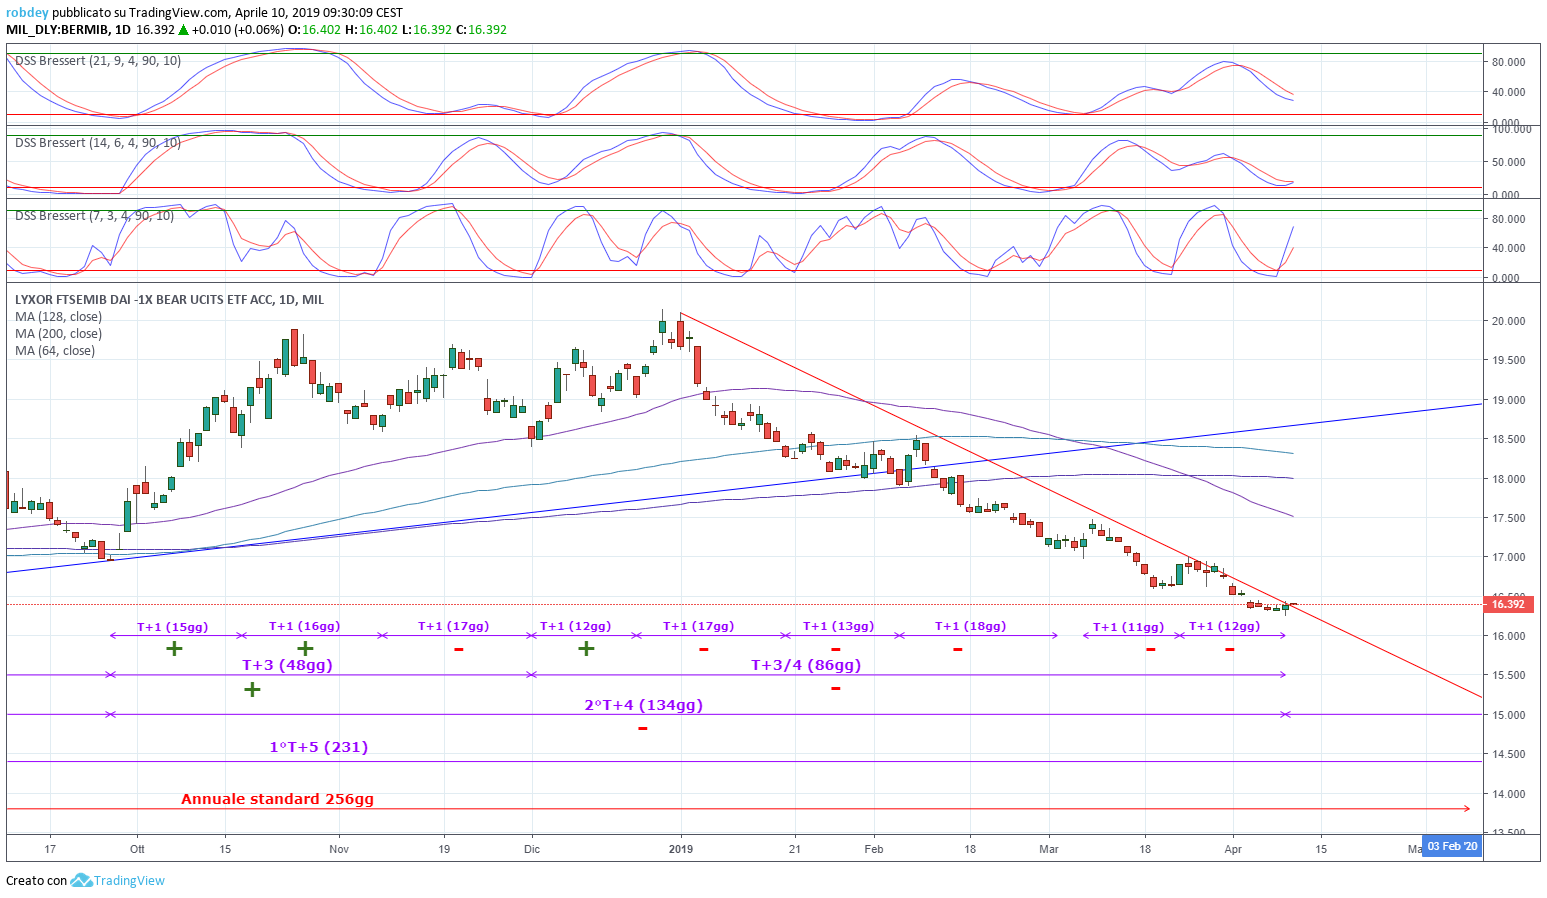Click the +0.010 (+0.06%) change value
Viewport: 1547px width, 898px height.
(x=237, y=30)
